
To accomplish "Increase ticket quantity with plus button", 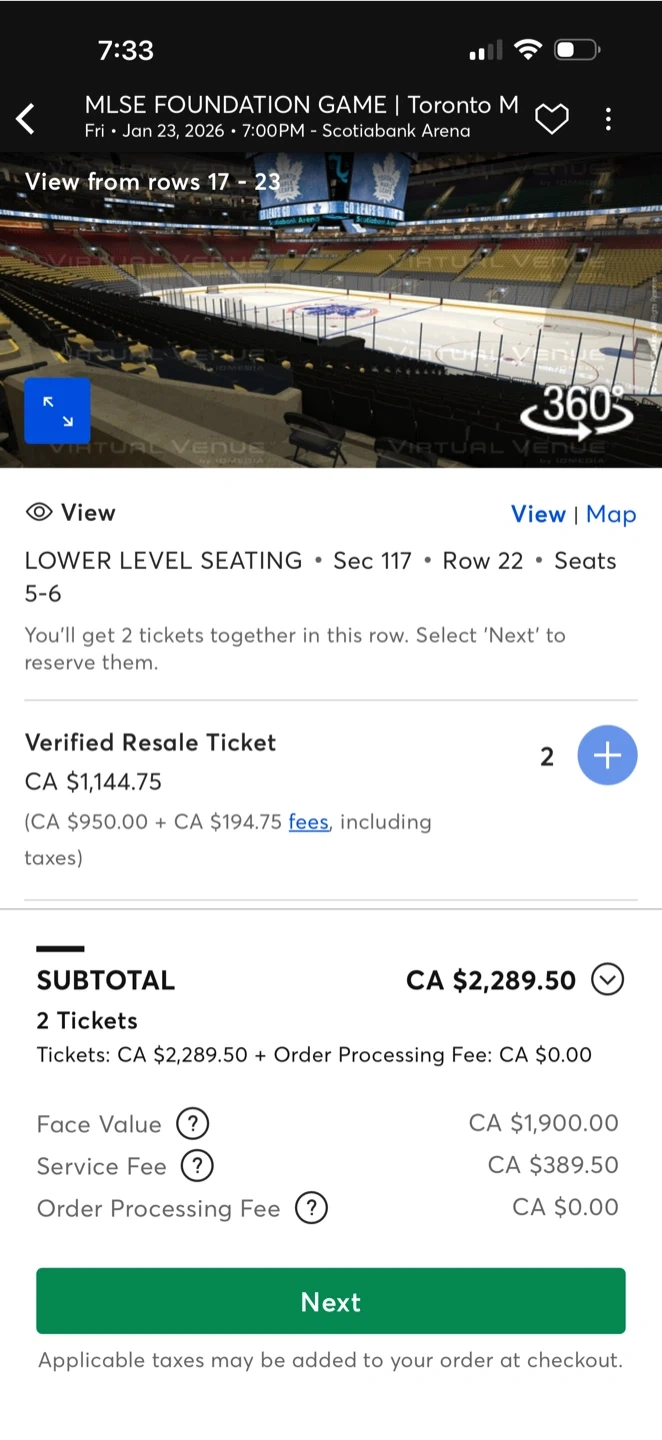I will pos(607,755).
